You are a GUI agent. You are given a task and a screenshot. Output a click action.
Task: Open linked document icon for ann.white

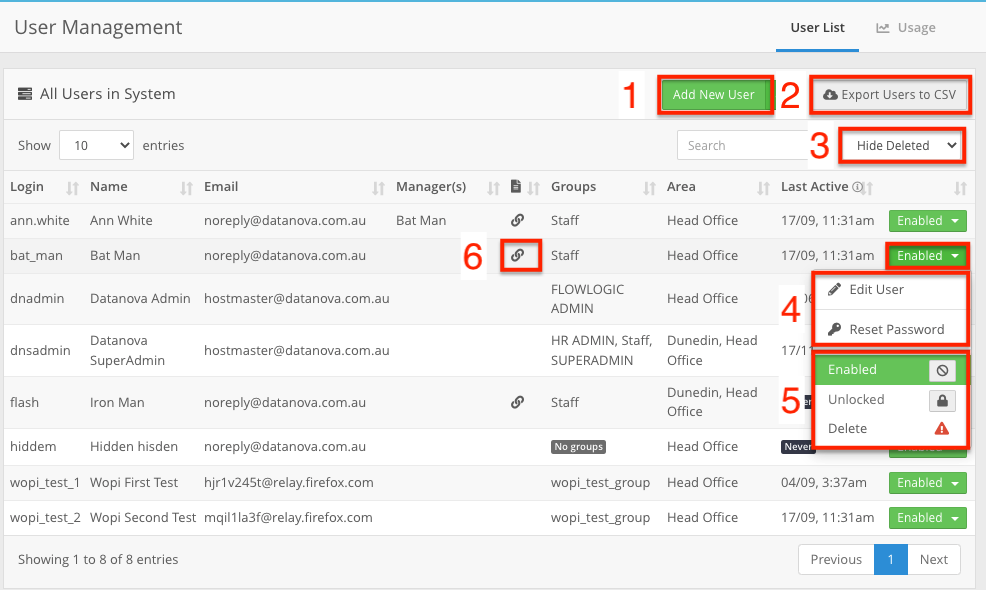[x=517, y=220]
